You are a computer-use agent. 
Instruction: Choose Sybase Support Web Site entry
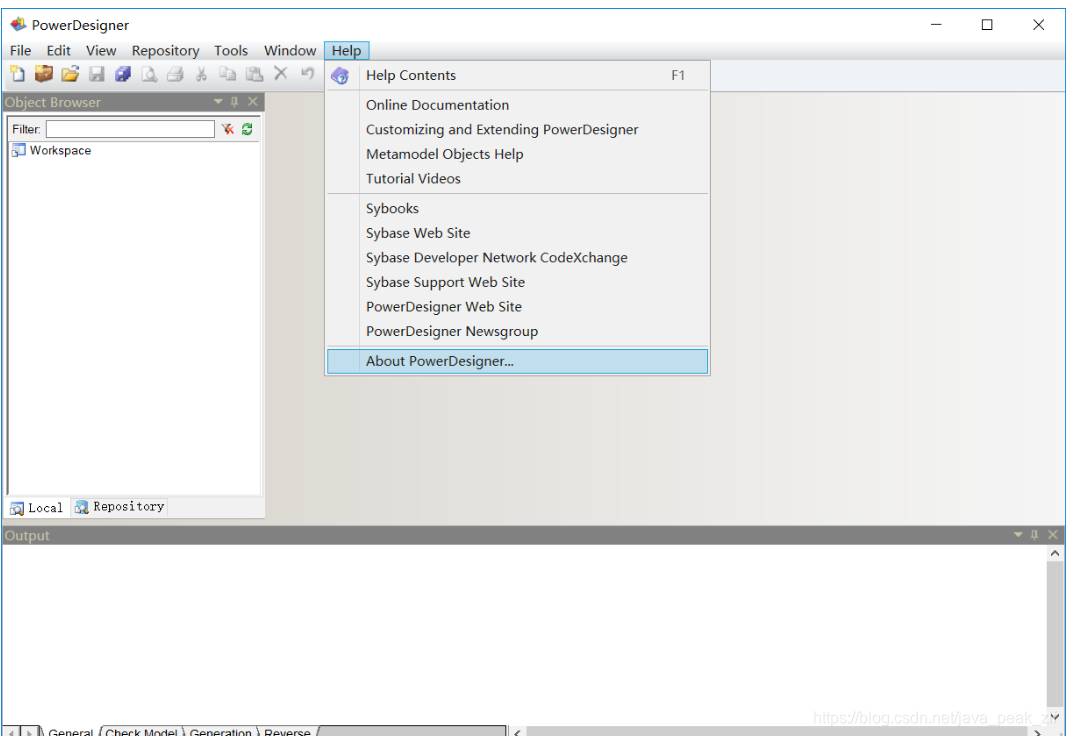[x=517, y=282]
